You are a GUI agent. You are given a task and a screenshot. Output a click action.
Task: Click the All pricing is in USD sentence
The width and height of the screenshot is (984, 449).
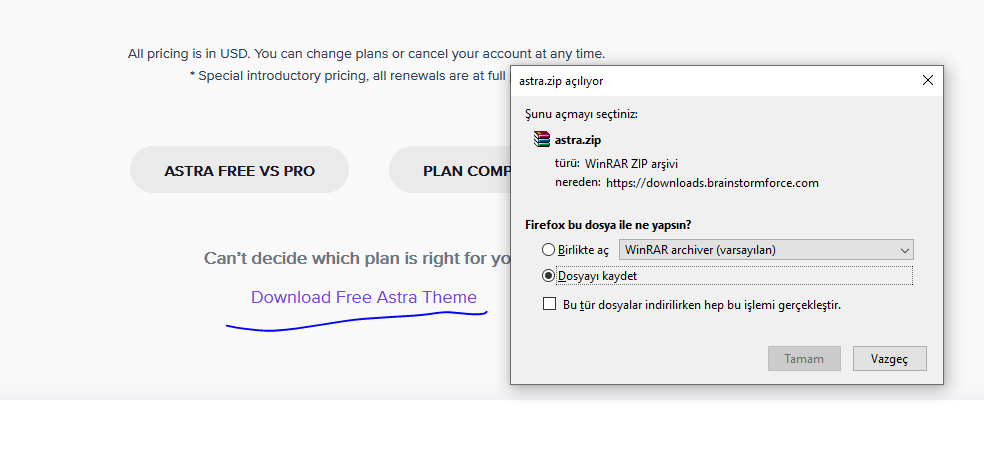(366, 54)
